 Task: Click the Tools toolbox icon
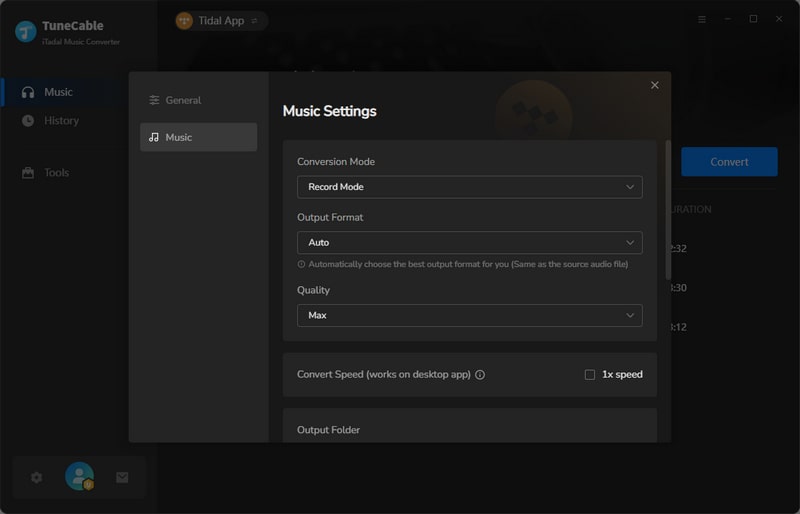point(28,173)
